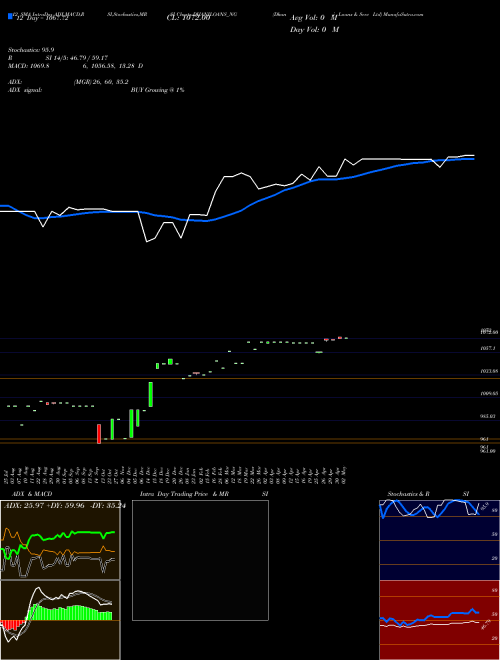Click the 'ADX: 25.97 +DY: 59.96' header
This screenshot has width=500, height=660.
[44, 506]
